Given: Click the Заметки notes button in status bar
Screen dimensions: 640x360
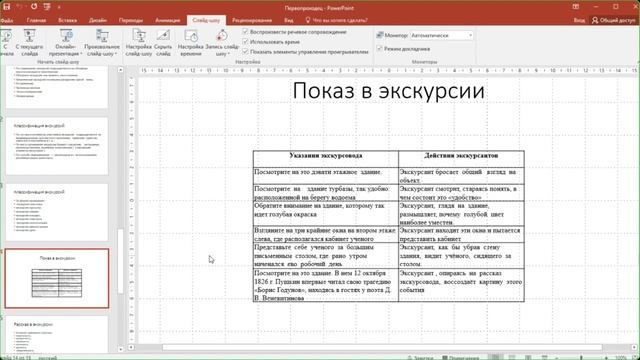Looking at the screenshot, I should click(x=420, y=358).
